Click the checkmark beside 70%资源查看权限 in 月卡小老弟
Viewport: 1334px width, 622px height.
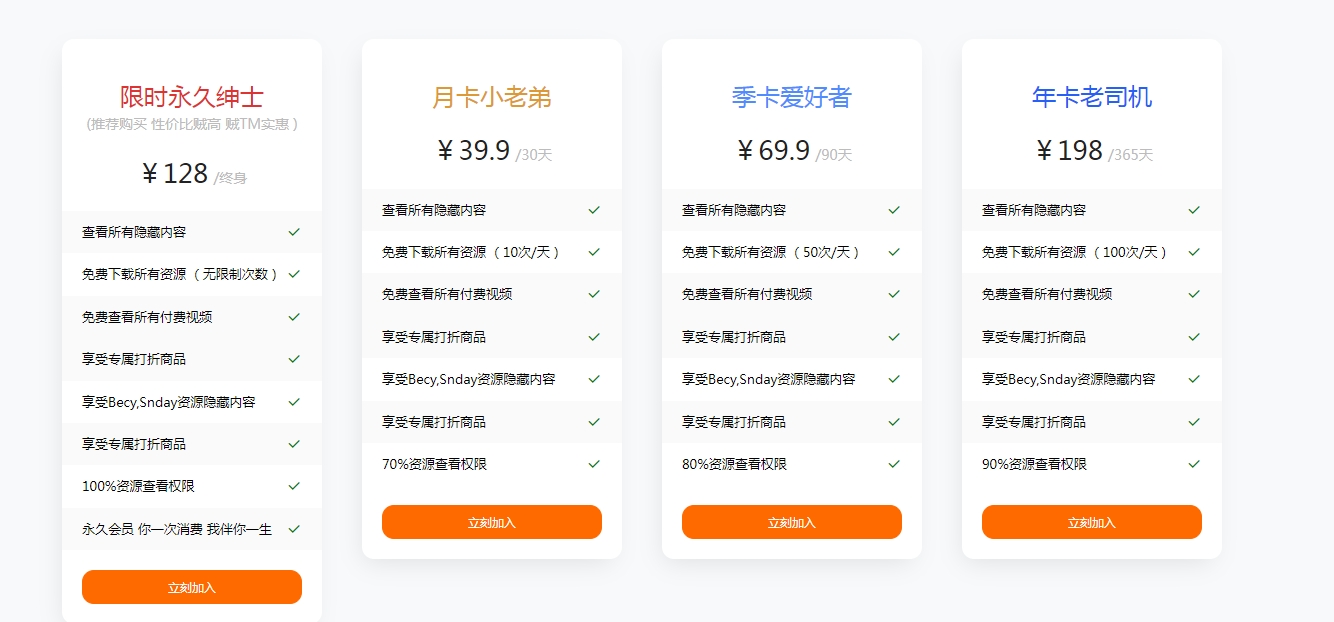point(594,464)
